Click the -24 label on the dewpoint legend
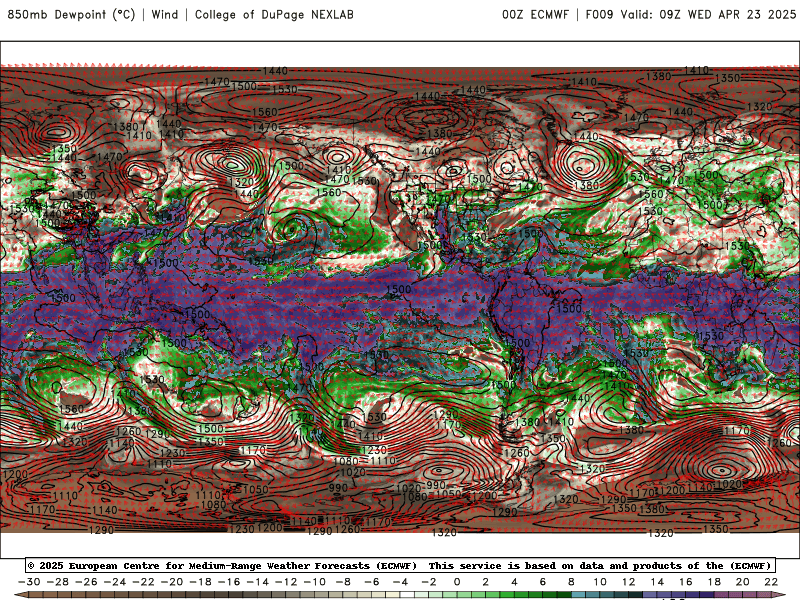 click(x=115, y=582)
